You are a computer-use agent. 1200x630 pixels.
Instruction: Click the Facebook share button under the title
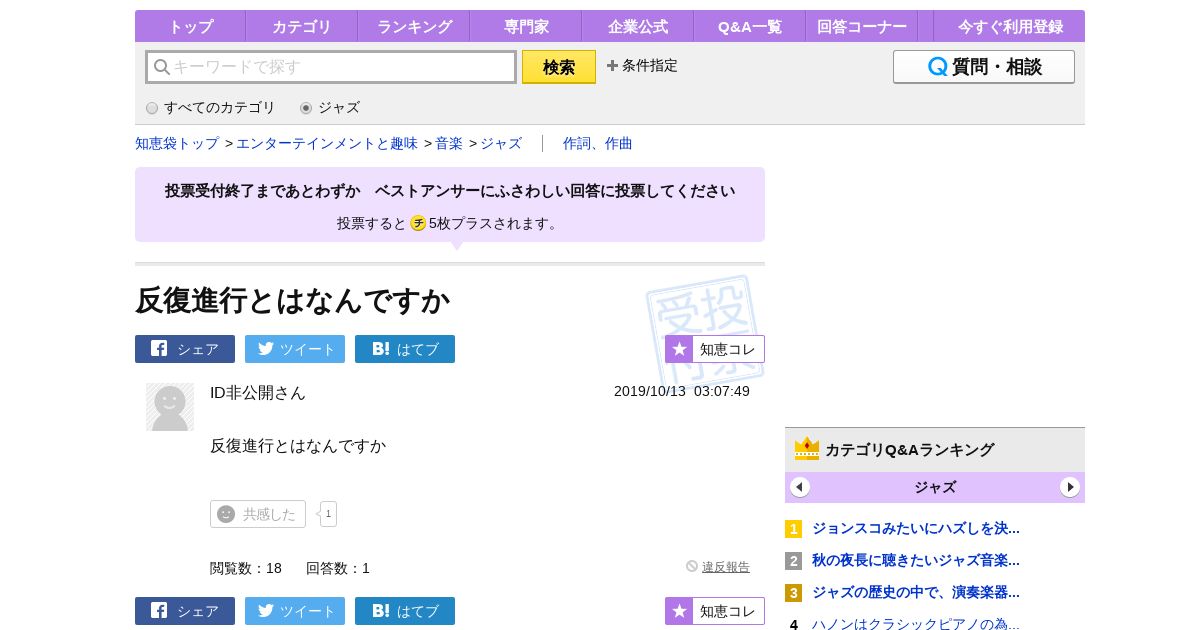(185, 349)
